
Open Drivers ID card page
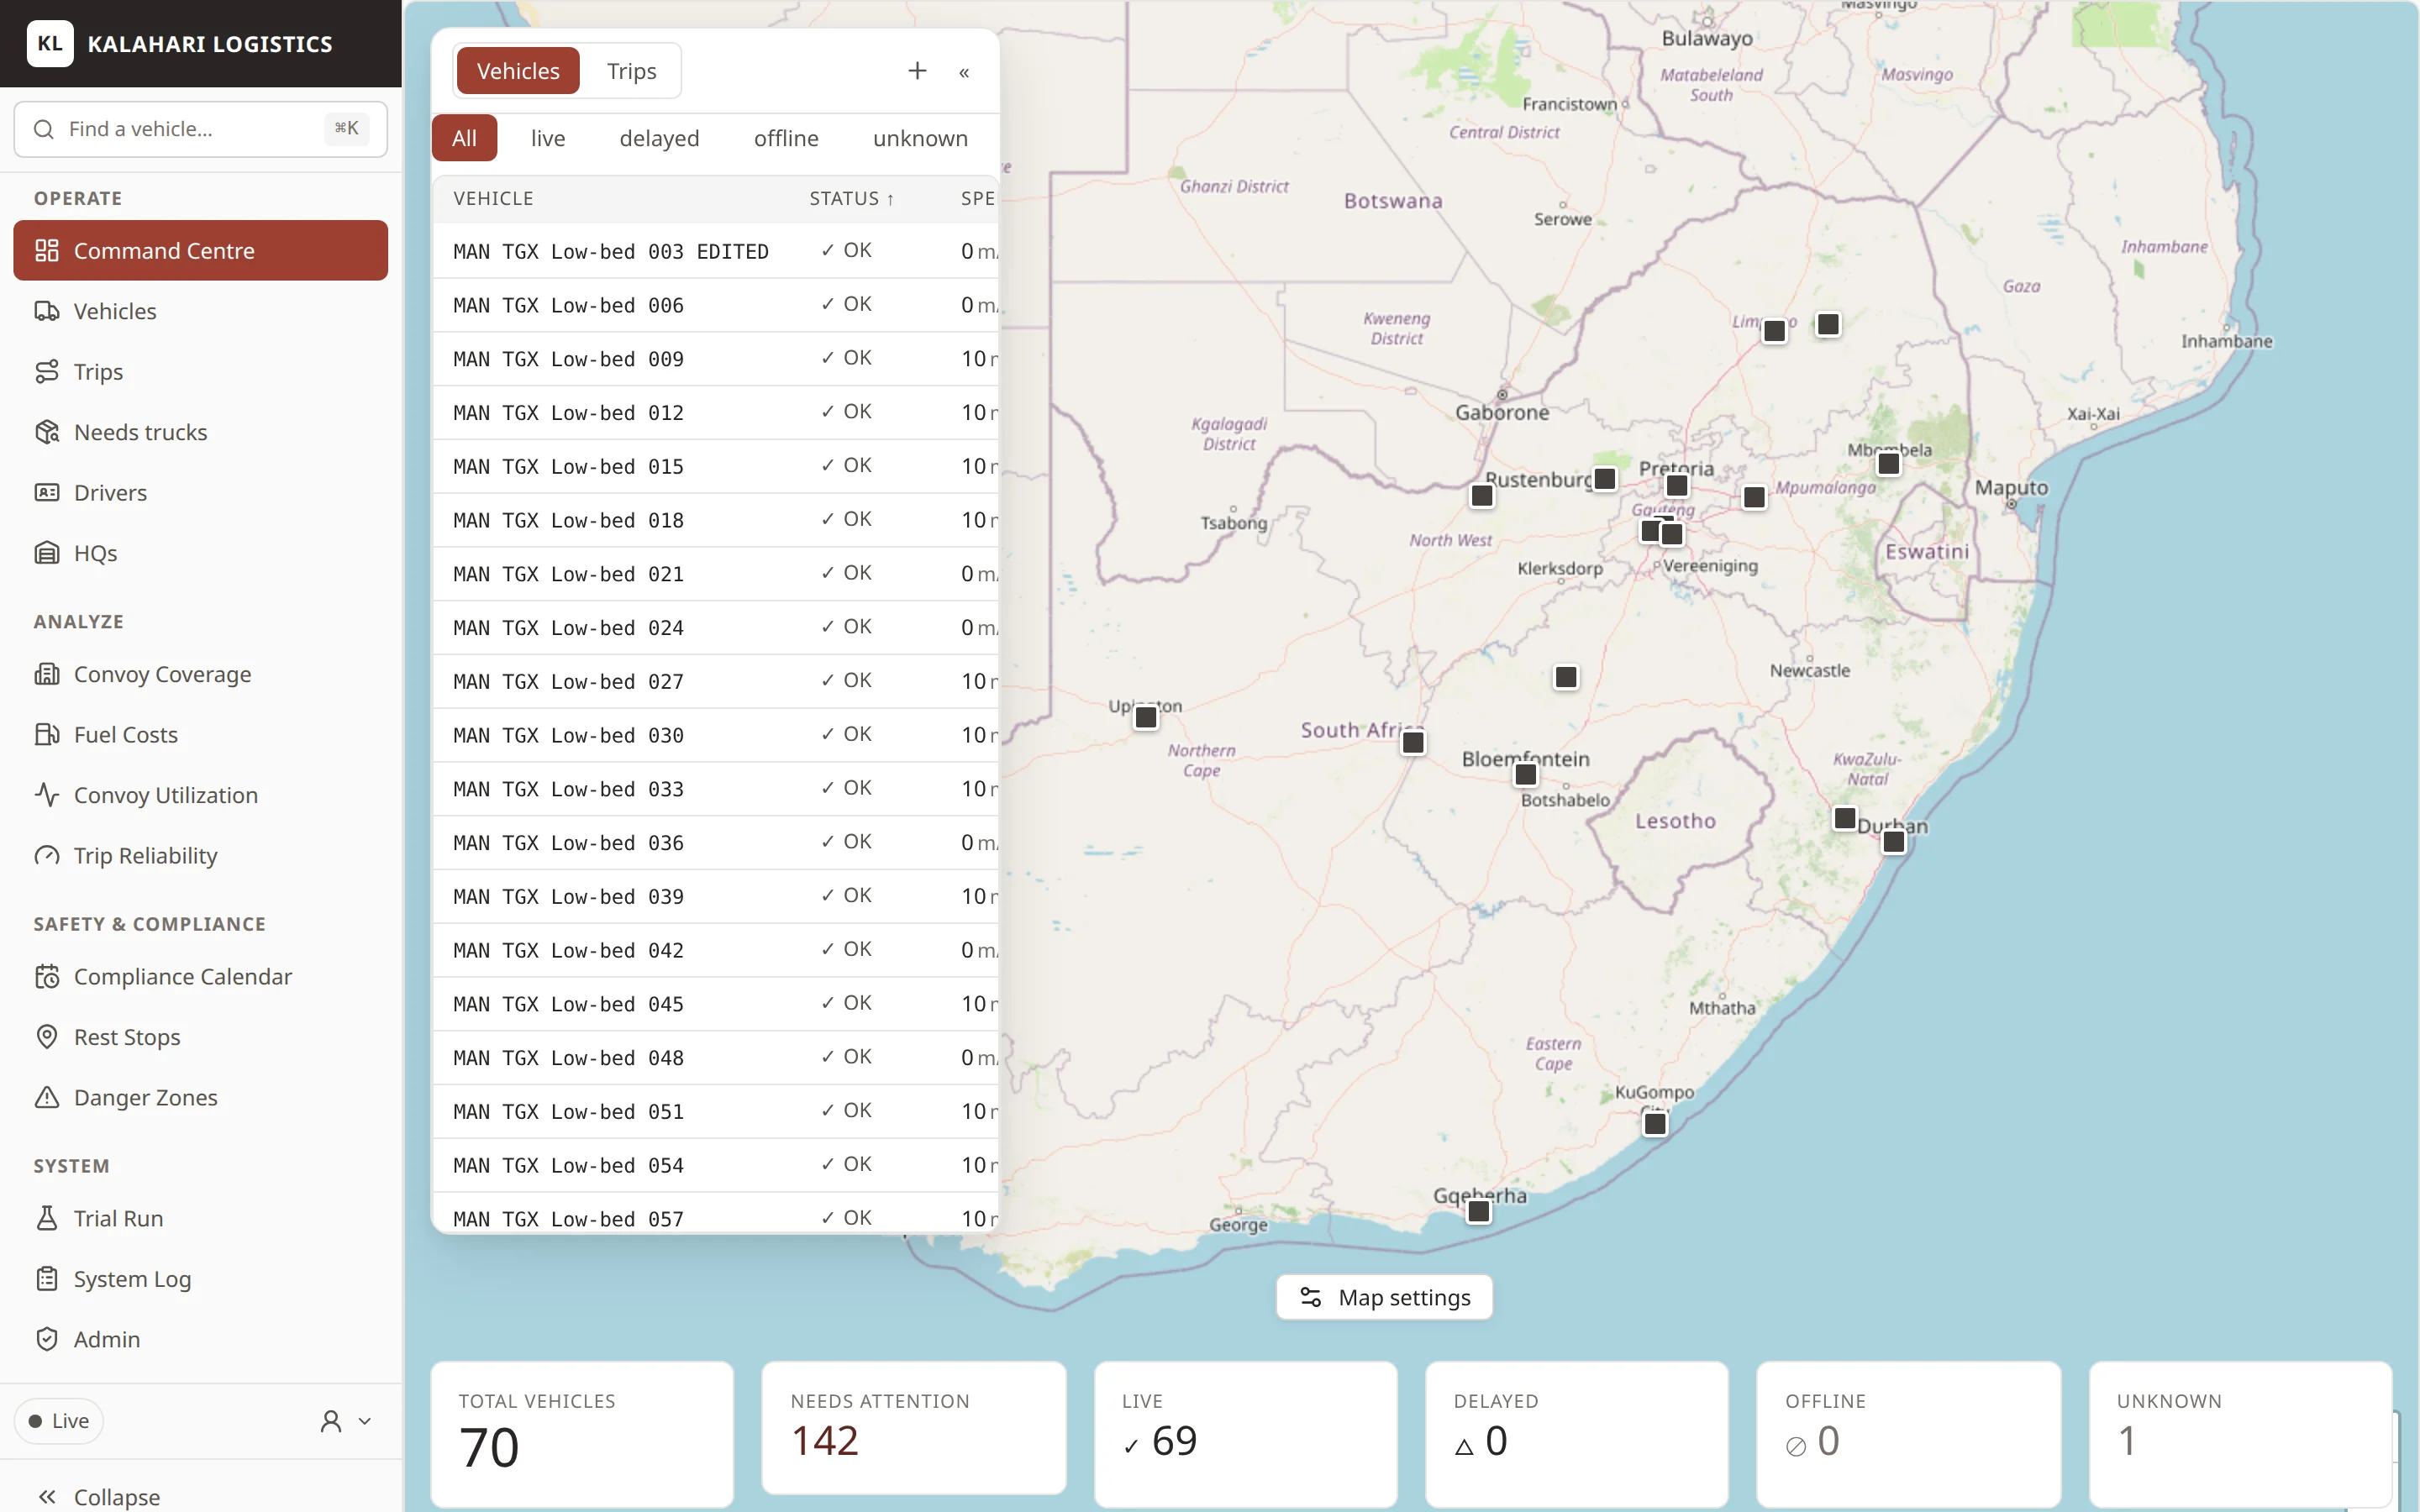(200, 492)
